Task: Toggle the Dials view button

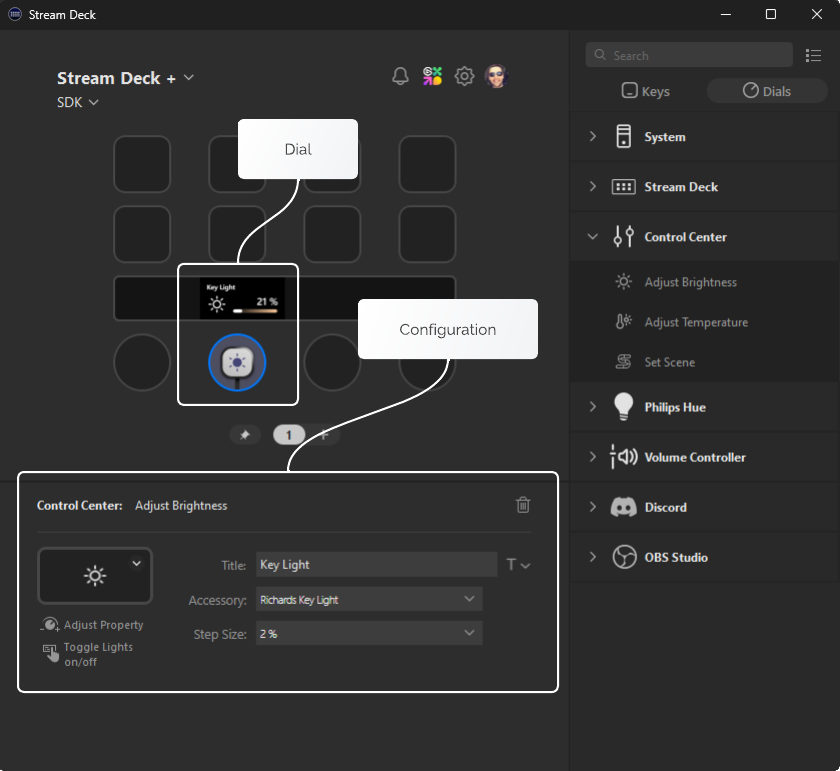Action: tap(766, 90)
